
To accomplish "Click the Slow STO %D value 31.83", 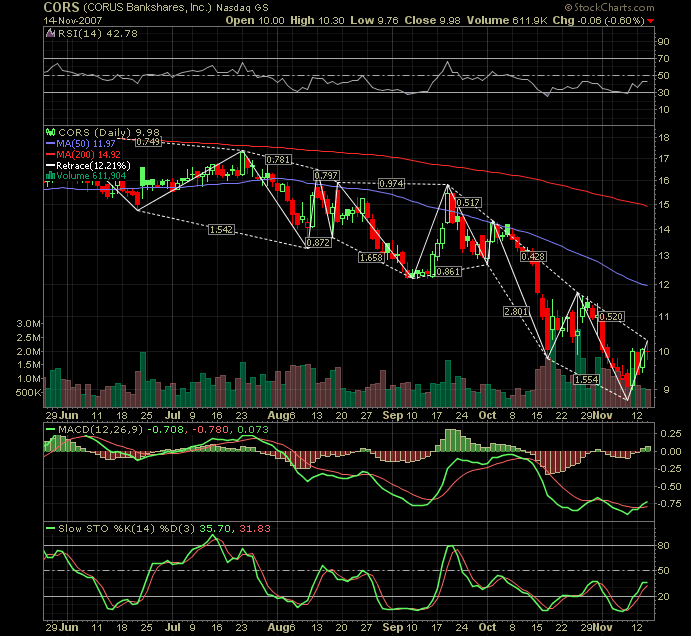I will [x=255, y=528].
